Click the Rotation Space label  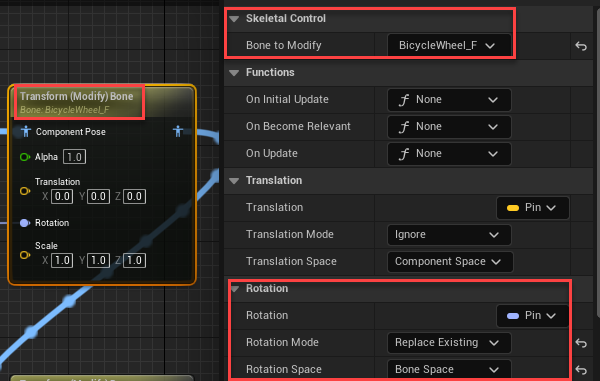pyautogui.click(x=284, y=370)
